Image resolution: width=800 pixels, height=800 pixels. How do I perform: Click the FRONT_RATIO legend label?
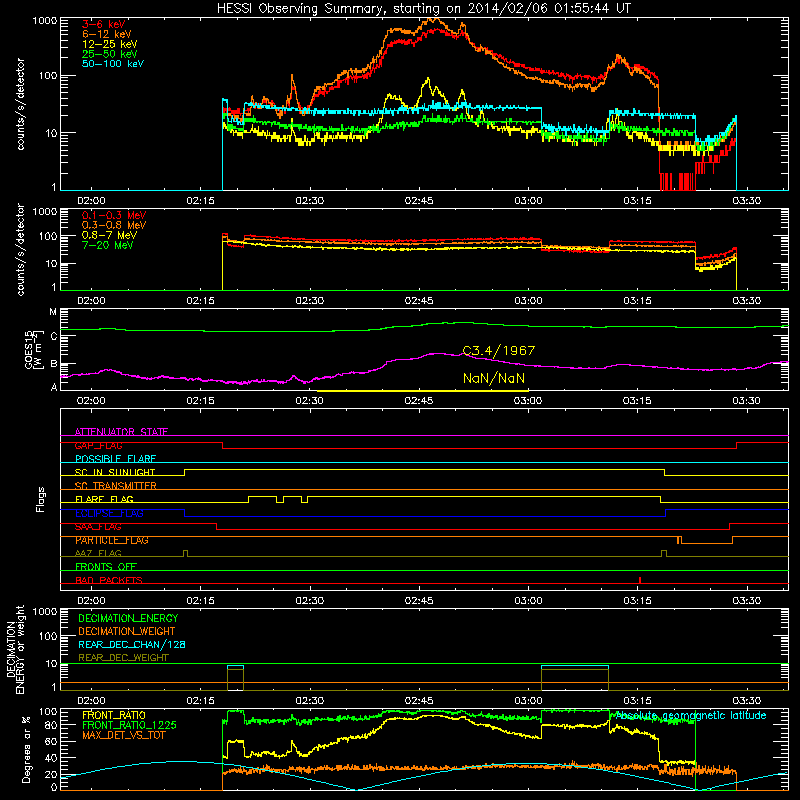[x=114, y=715]
